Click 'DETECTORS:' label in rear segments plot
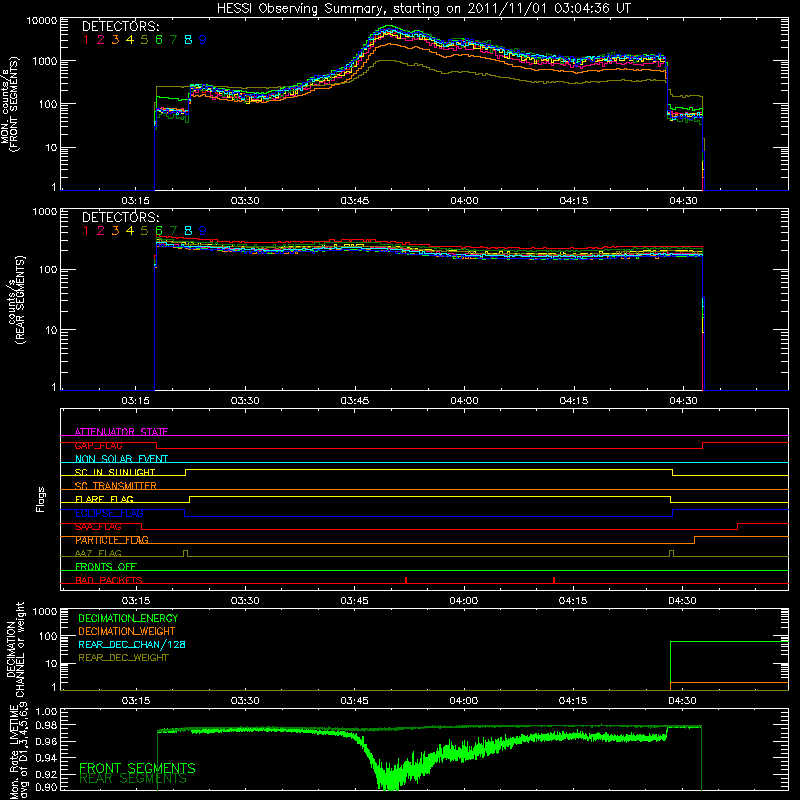The height and width of the screenshot is (800, 800). (120, 217)
